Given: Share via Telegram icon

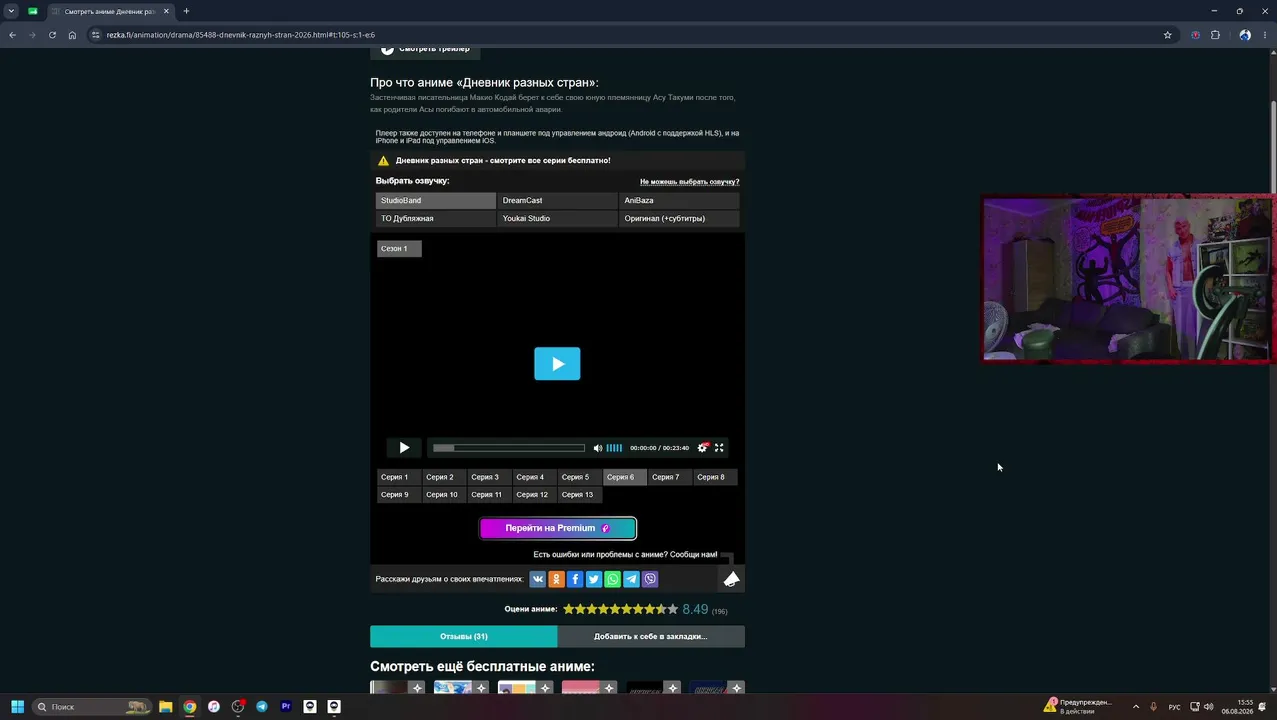Looking at the screenshot, I should [631, 579].
